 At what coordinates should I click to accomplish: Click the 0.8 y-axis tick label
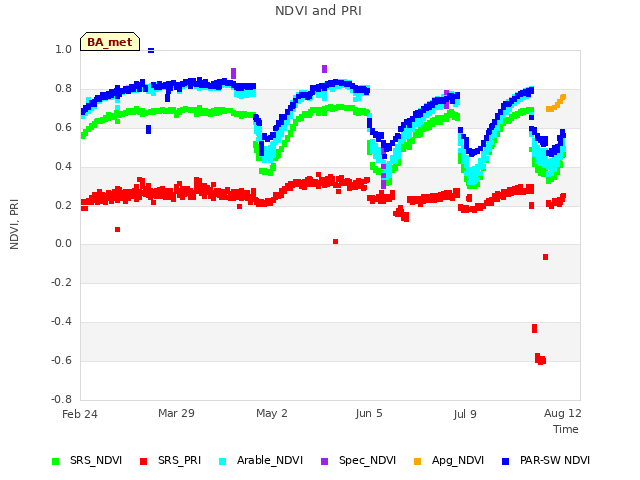point(64,89)
